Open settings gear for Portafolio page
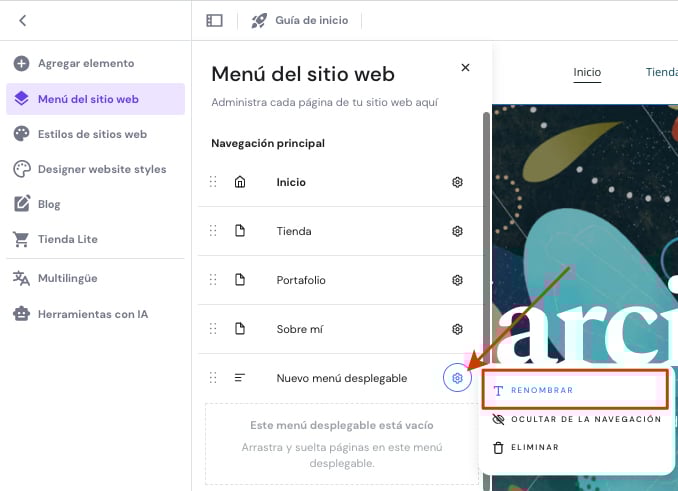678x491 pixels. [x=457, y=280]
